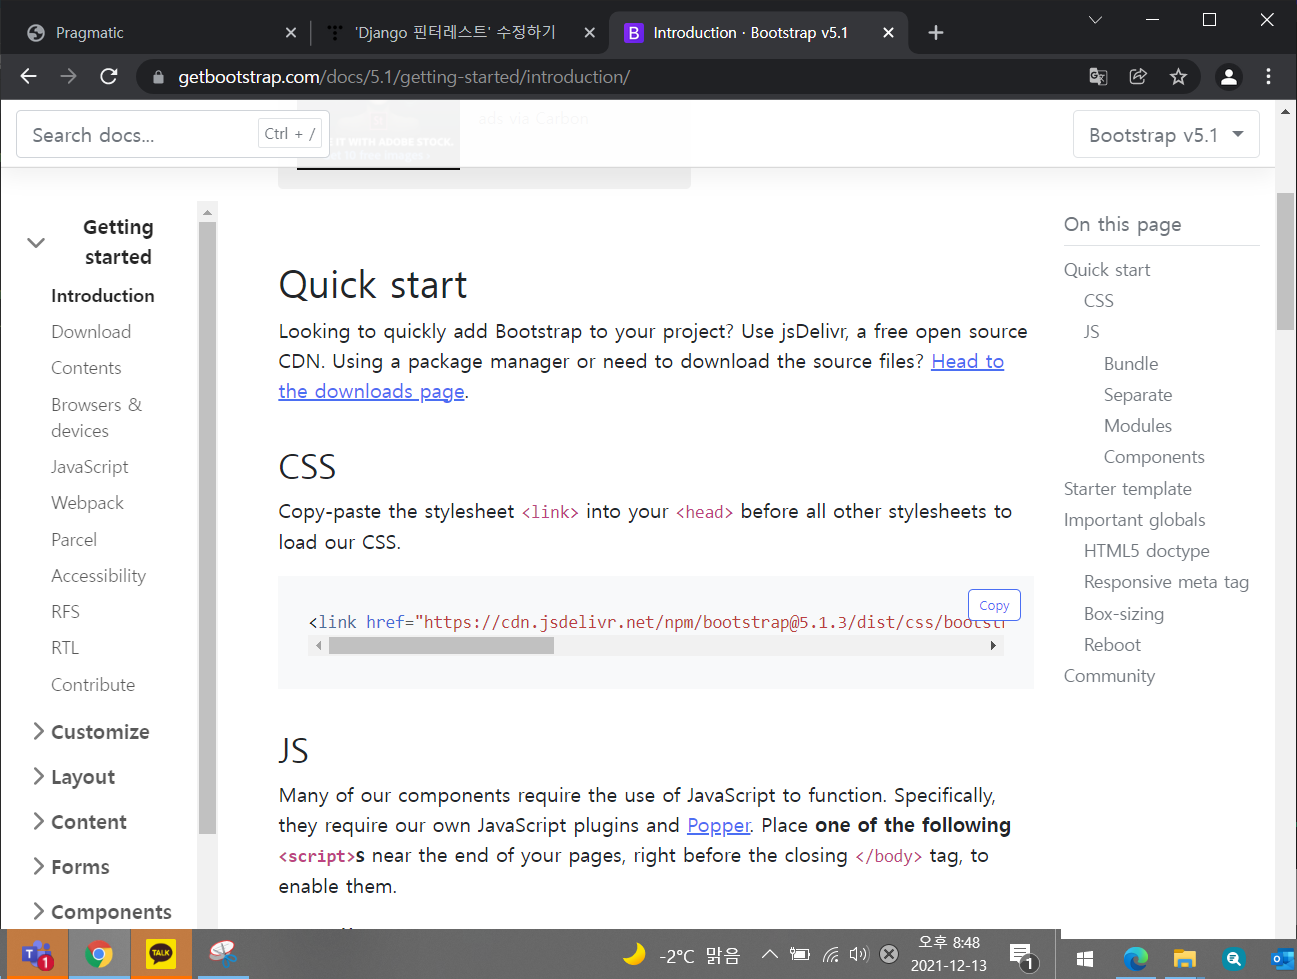Expand the Customize section

91,731
